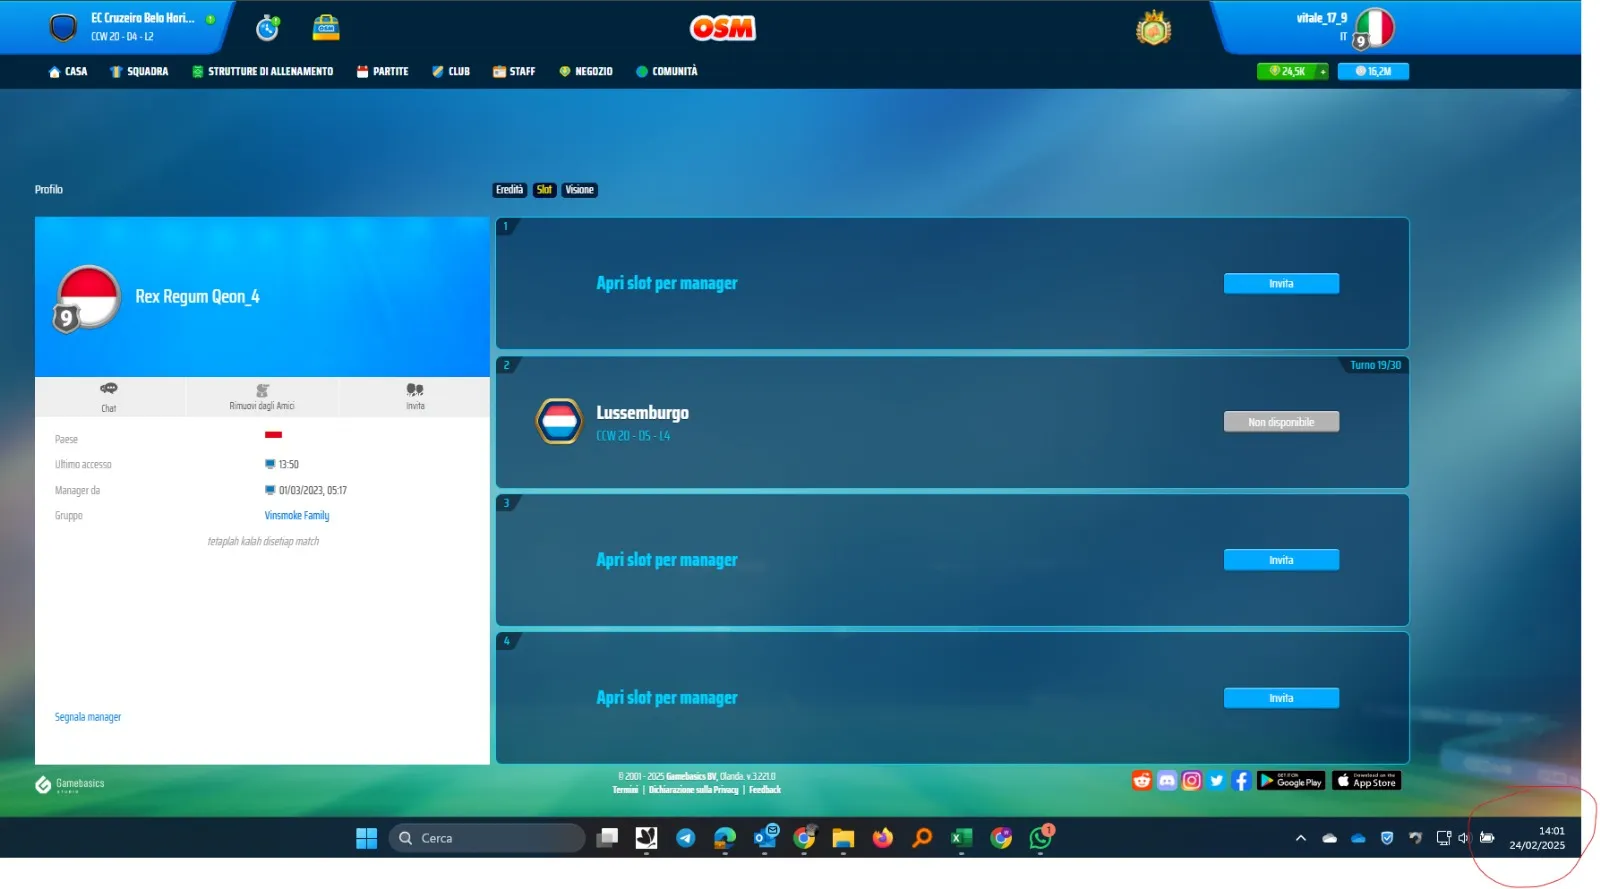Image resolution: width=1600 pixels, height=889 pixels.
Task: Expand hidden system tray icons chevron
Action: [1301, 838]
